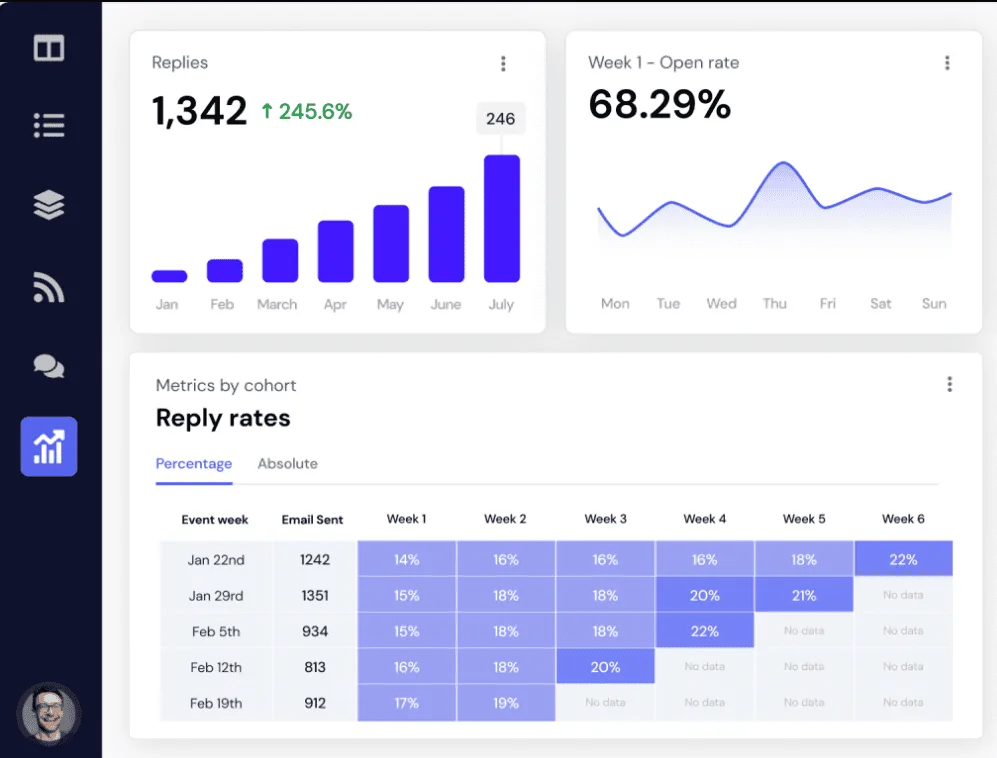Click the 22% cell for Jan 22nd Week 6
The height and width of the screenshot is (758, 997).
903,559
